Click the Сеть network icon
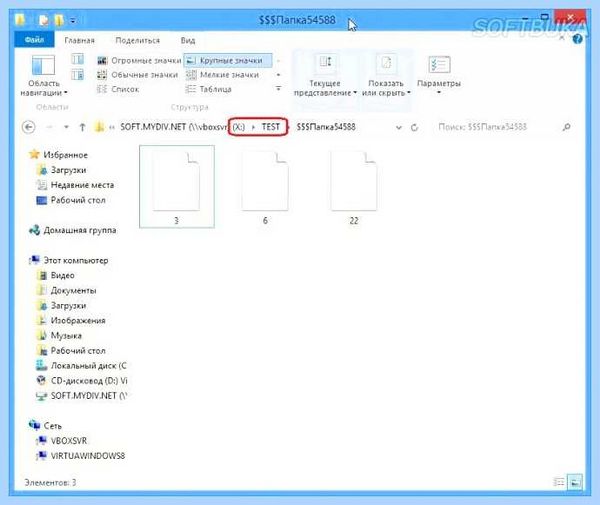 pyautogui.click(x=34, y=425)
